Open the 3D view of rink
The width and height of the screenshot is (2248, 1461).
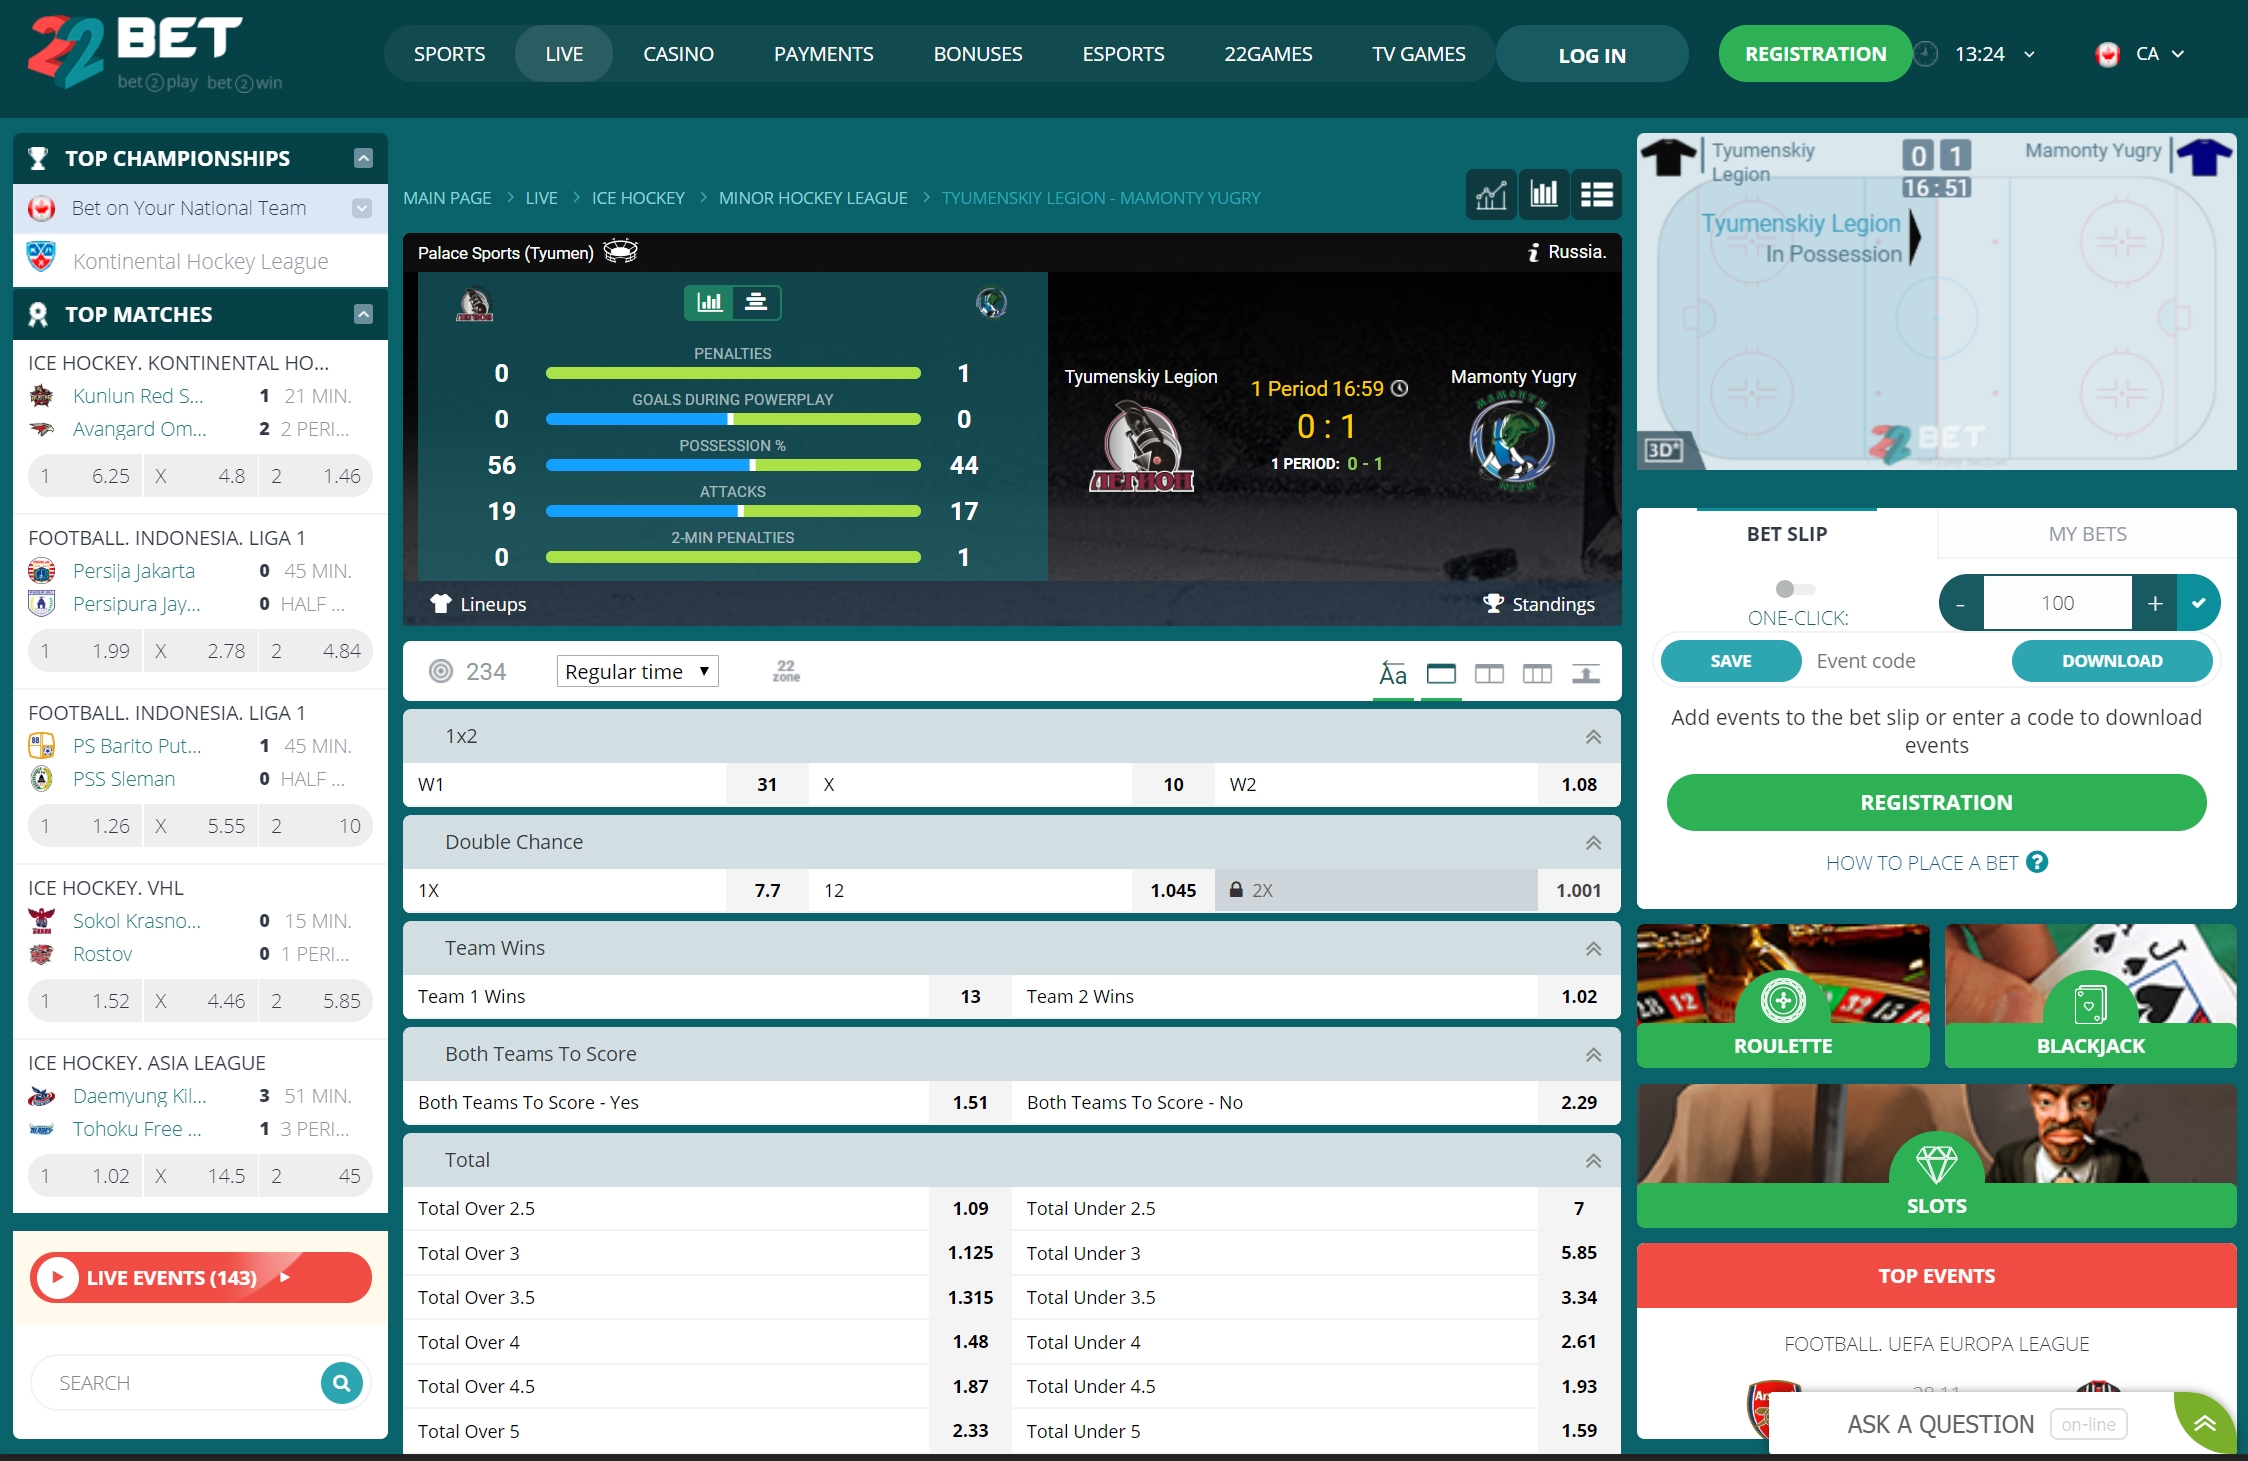click(1664, 450)
